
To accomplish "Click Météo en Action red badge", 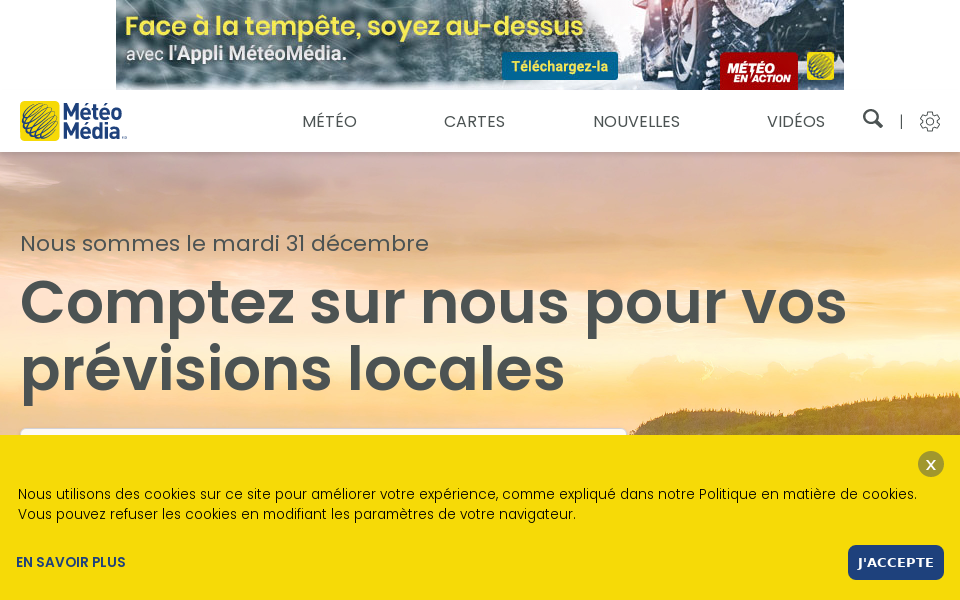I will pos(759,71).
